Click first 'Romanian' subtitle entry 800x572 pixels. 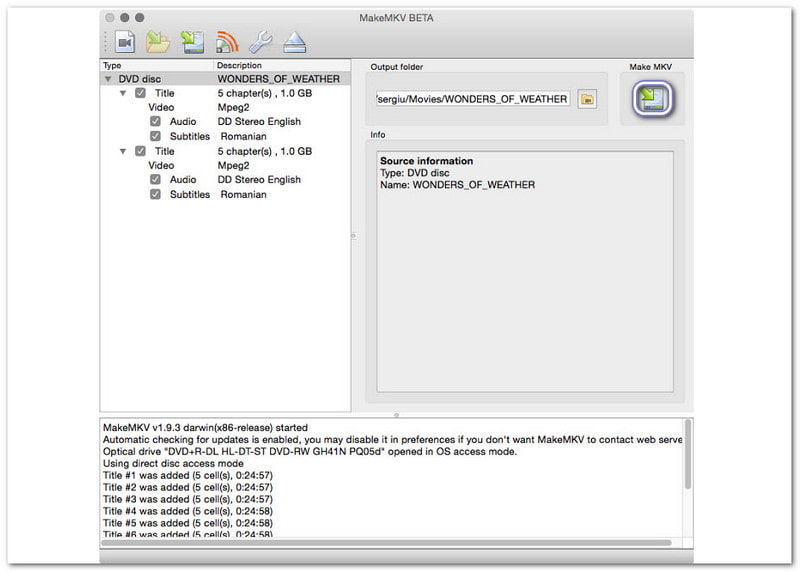tap(243, 137)
